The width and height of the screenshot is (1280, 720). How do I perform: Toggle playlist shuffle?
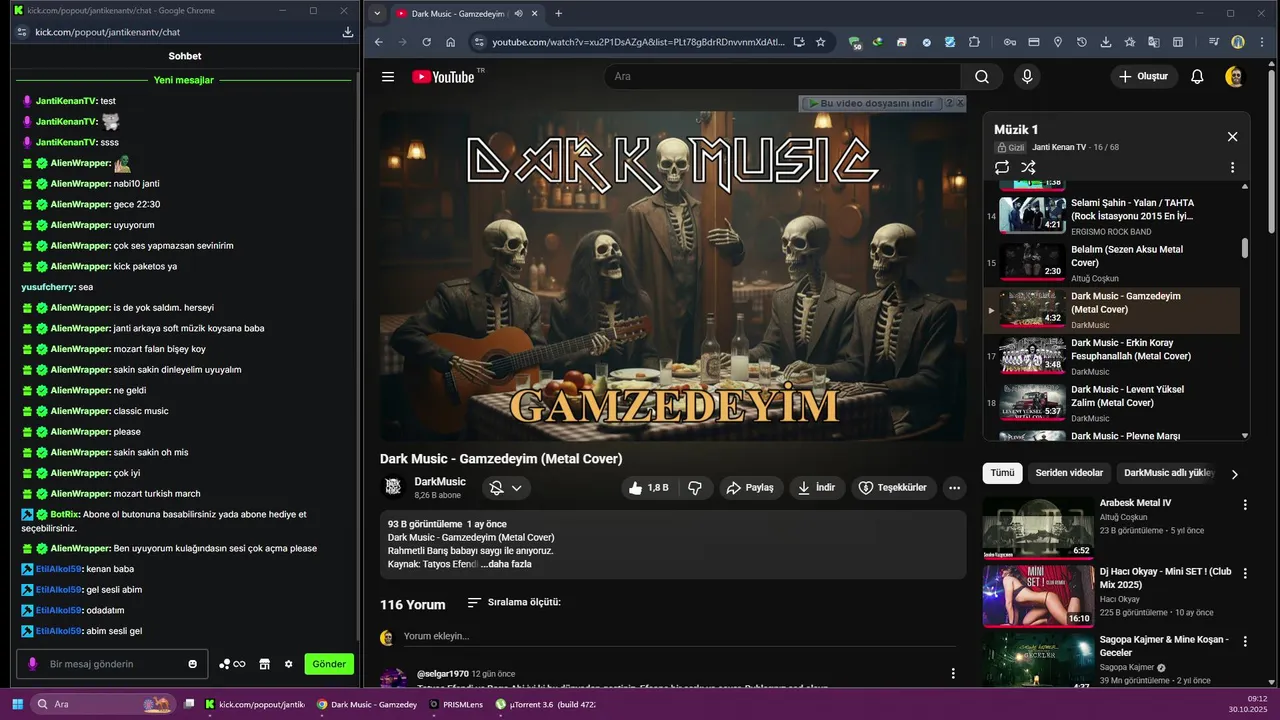[1028, 168]
